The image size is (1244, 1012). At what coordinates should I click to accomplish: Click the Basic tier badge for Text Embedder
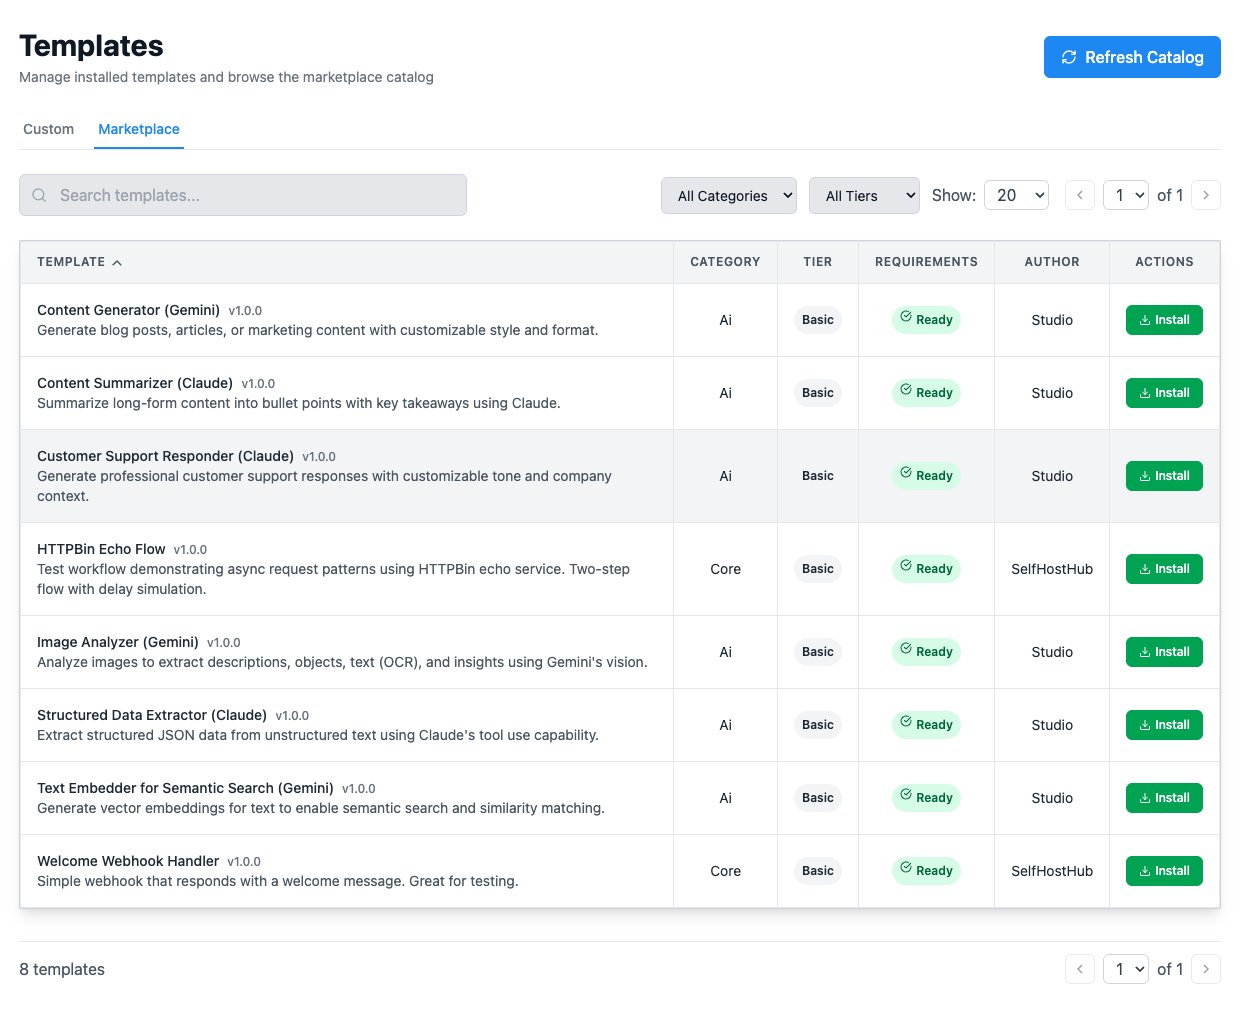[x=817, y=797]
